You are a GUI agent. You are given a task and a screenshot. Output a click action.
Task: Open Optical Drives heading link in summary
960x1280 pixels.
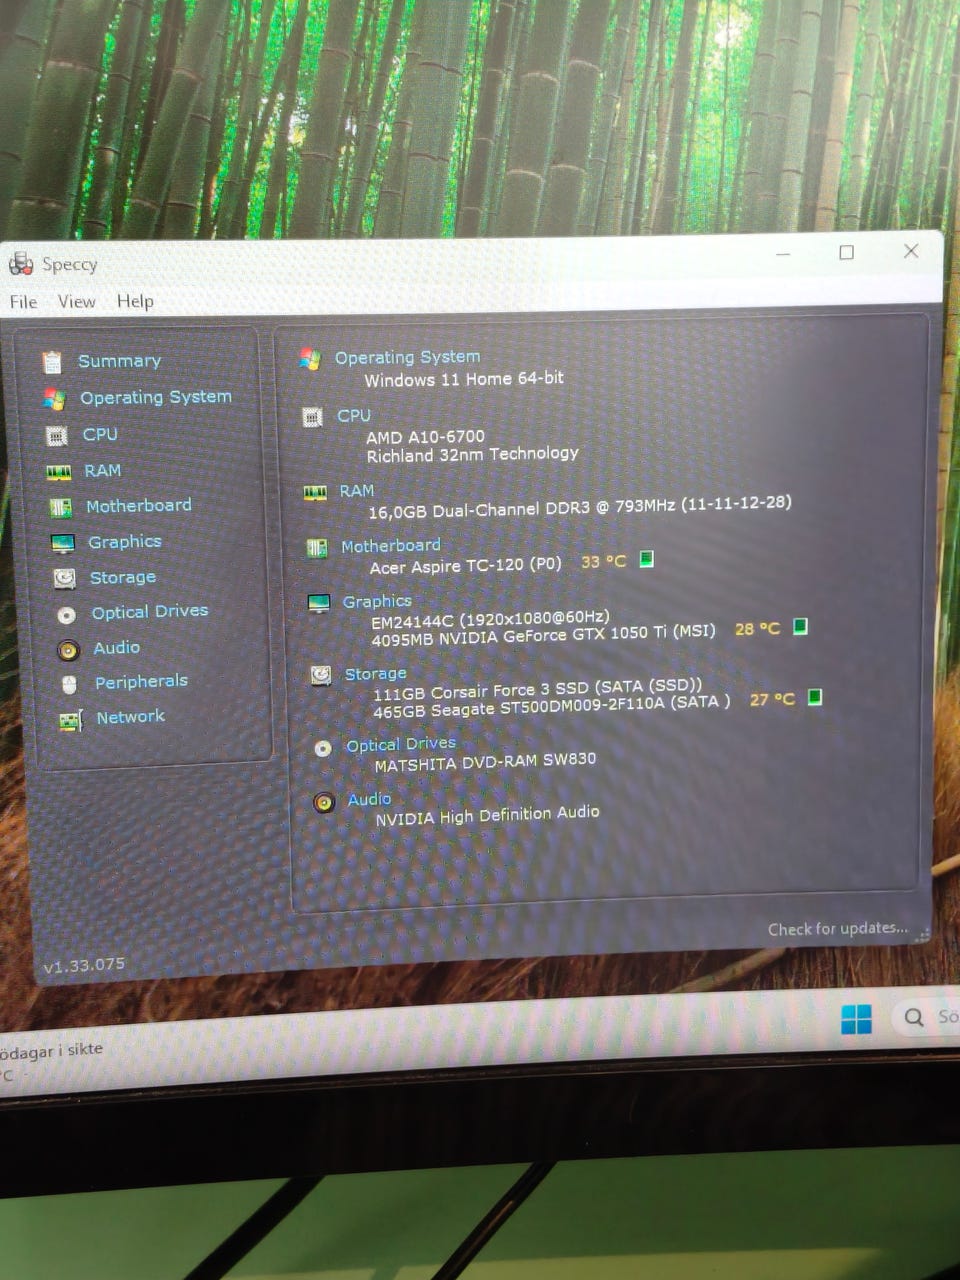click(x=401, y=744)
